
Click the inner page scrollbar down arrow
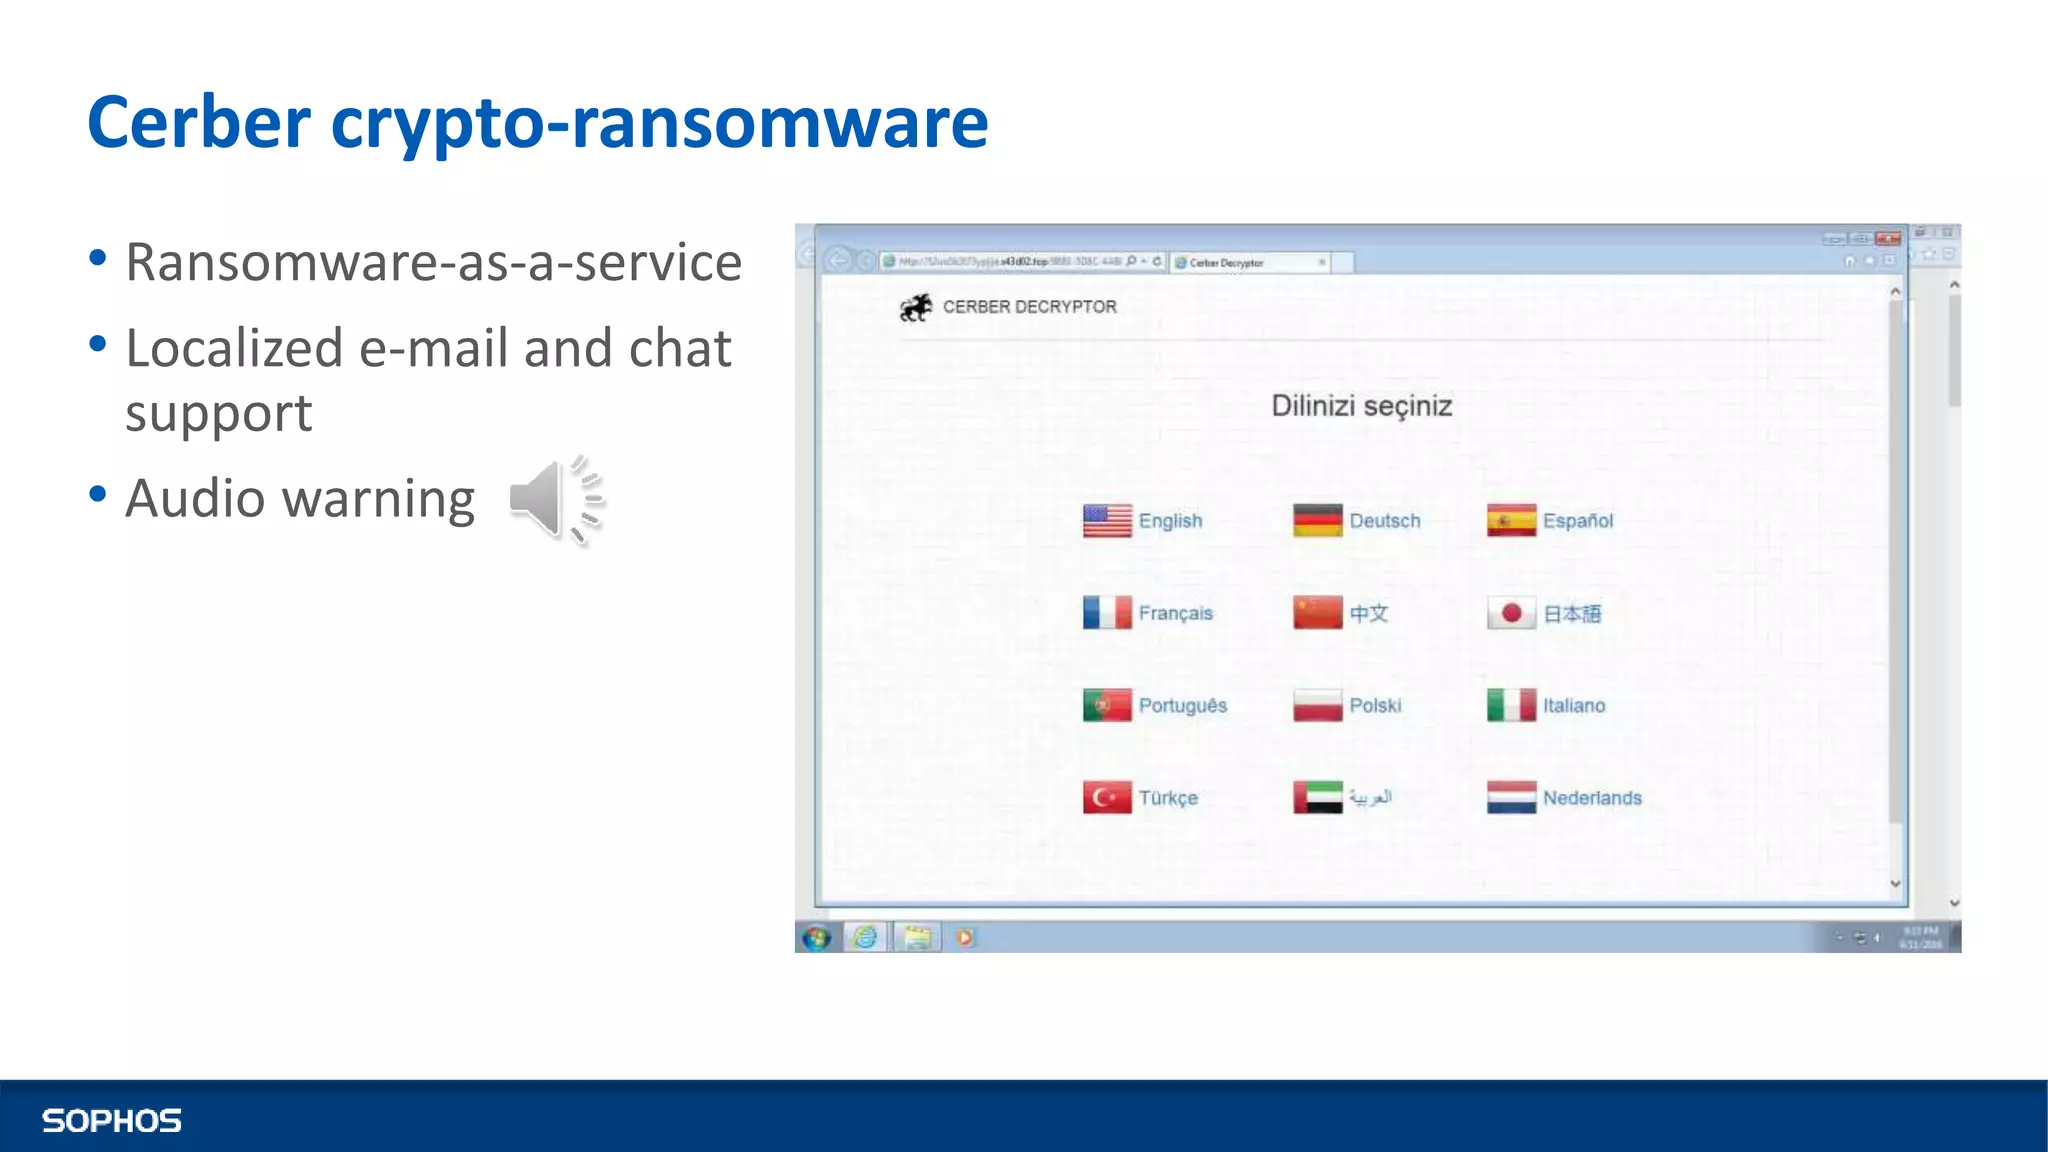(x=1895, y=884)
